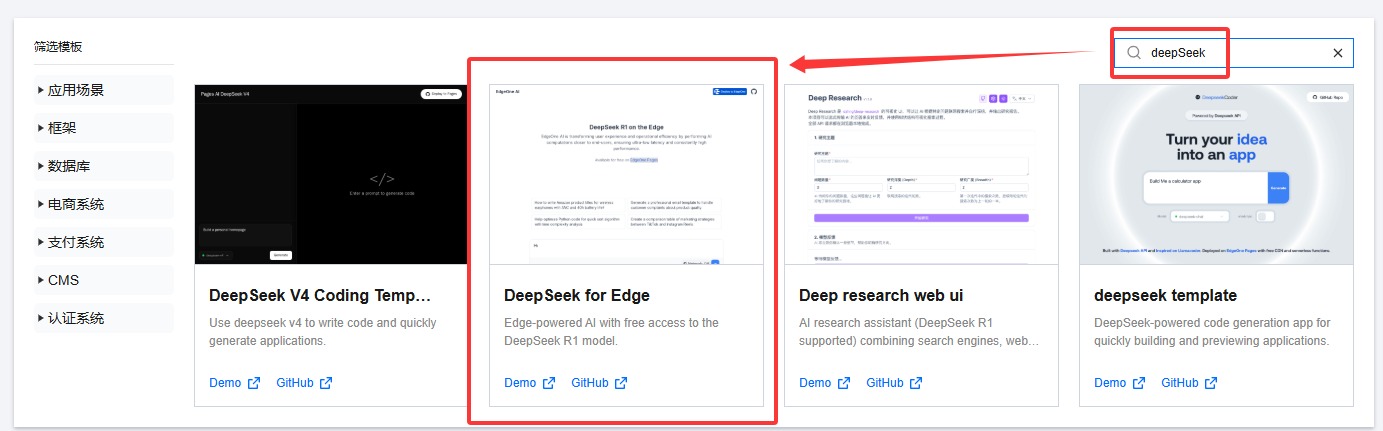Screen dimensions: 1383x431
Task: Expand the 应用场景 filter
Action: tap(104, 90)
